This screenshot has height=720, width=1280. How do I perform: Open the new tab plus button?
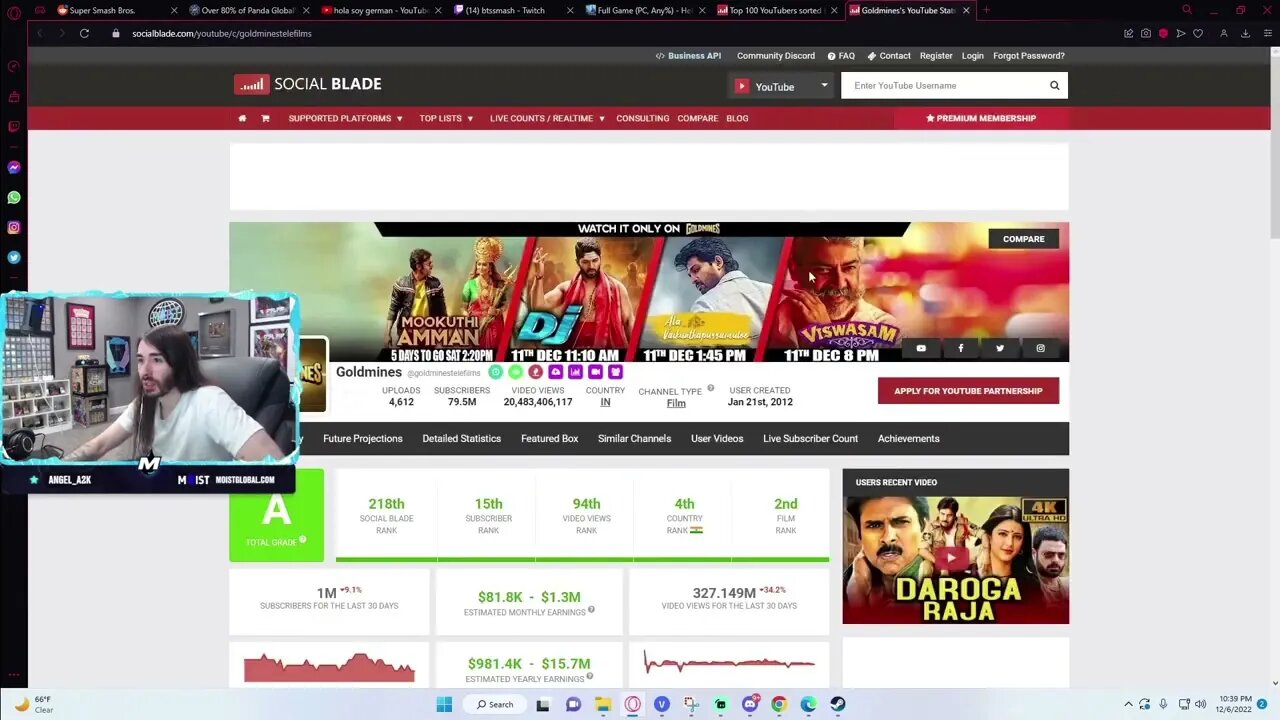[986, 10]
